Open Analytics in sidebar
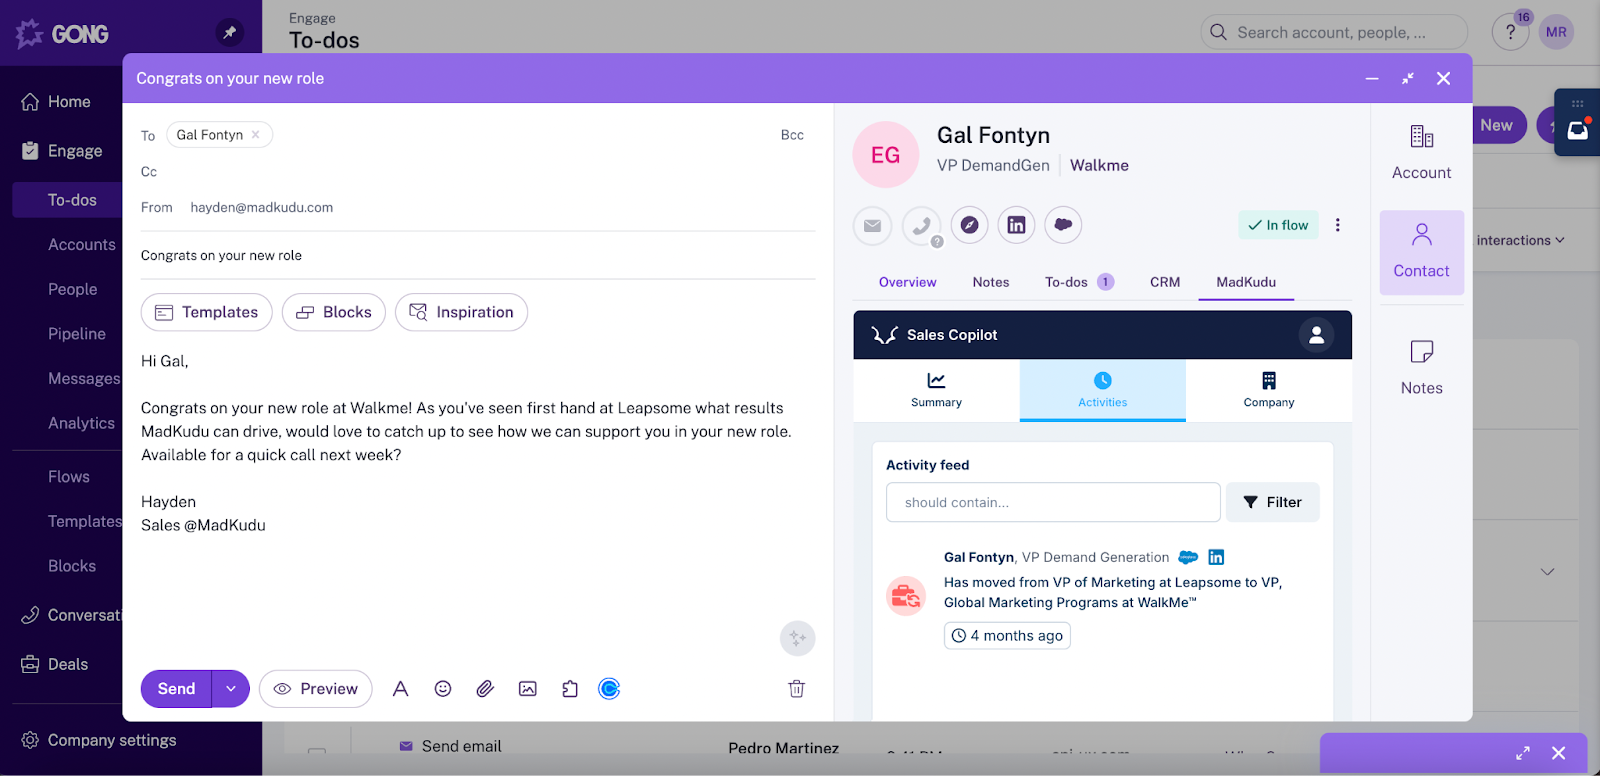Viewport: 1600px width, 776px height. [81, 423]
